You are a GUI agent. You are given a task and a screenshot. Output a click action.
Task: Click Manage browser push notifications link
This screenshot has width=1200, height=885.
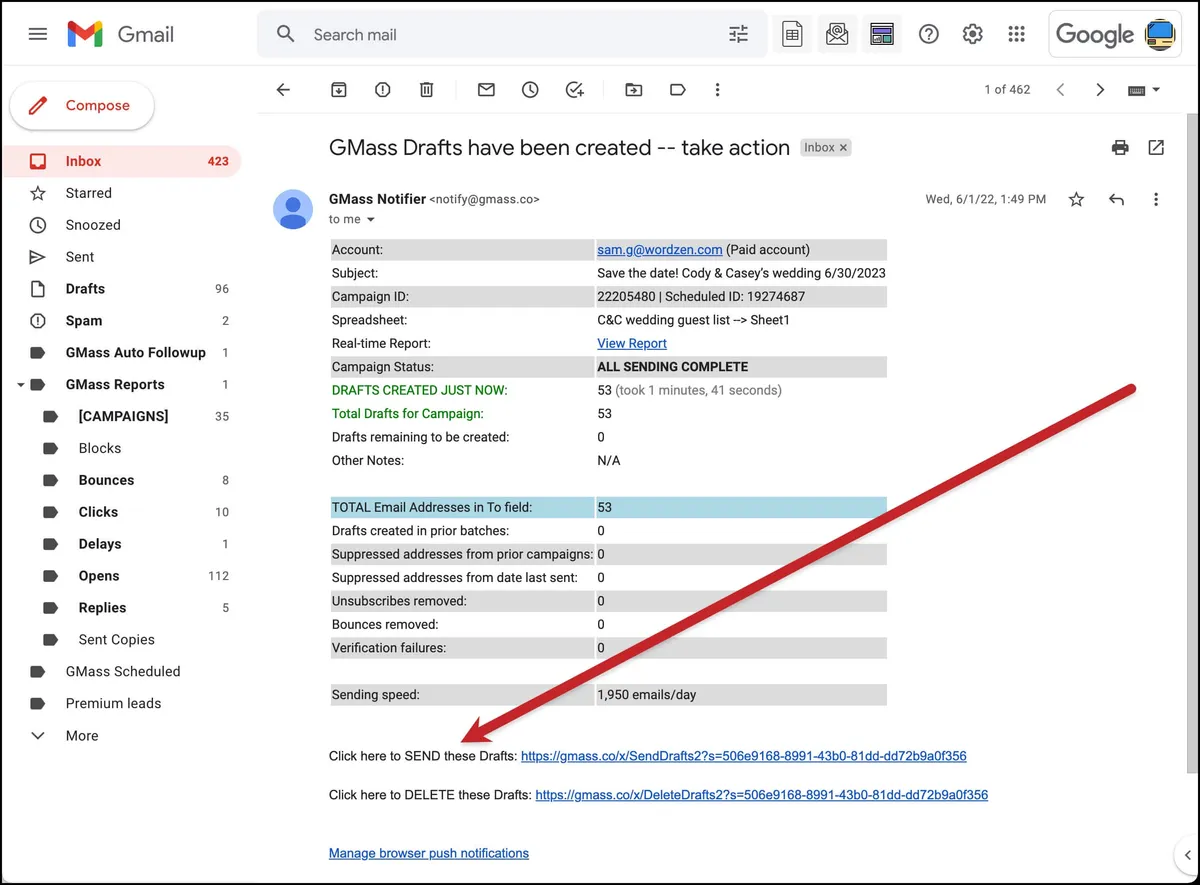tap(429, 853)
